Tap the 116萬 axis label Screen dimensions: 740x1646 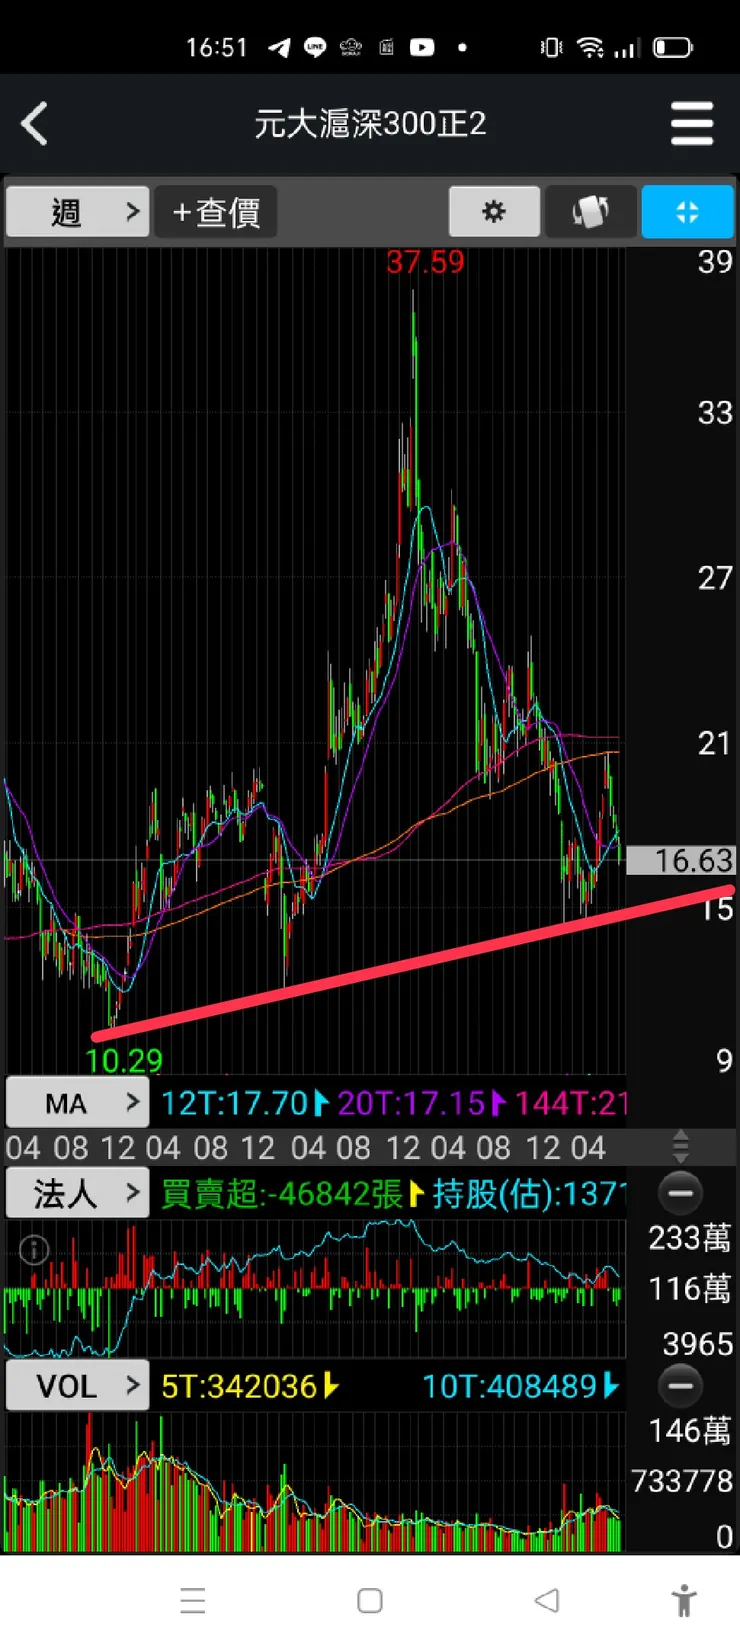[690, 1288]
